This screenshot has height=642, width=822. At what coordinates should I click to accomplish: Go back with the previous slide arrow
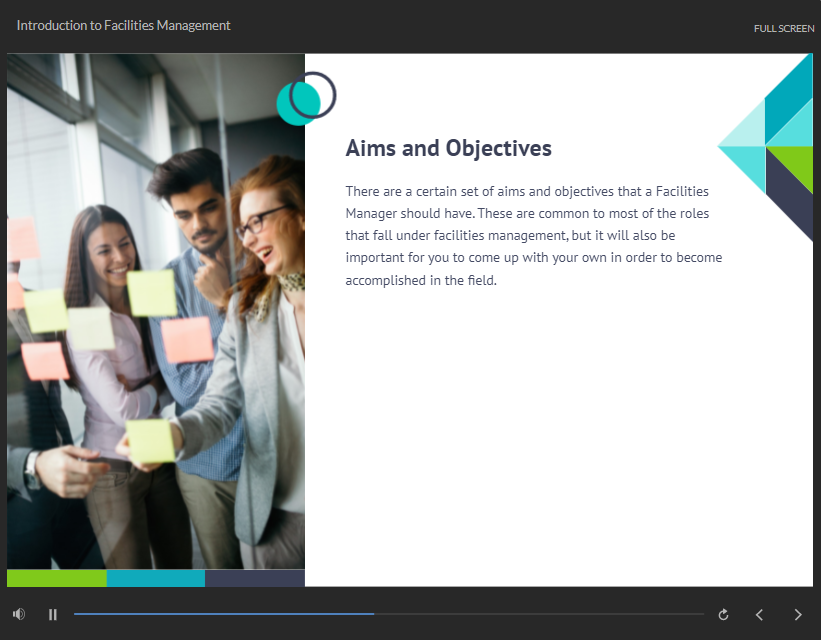point(759,615)
